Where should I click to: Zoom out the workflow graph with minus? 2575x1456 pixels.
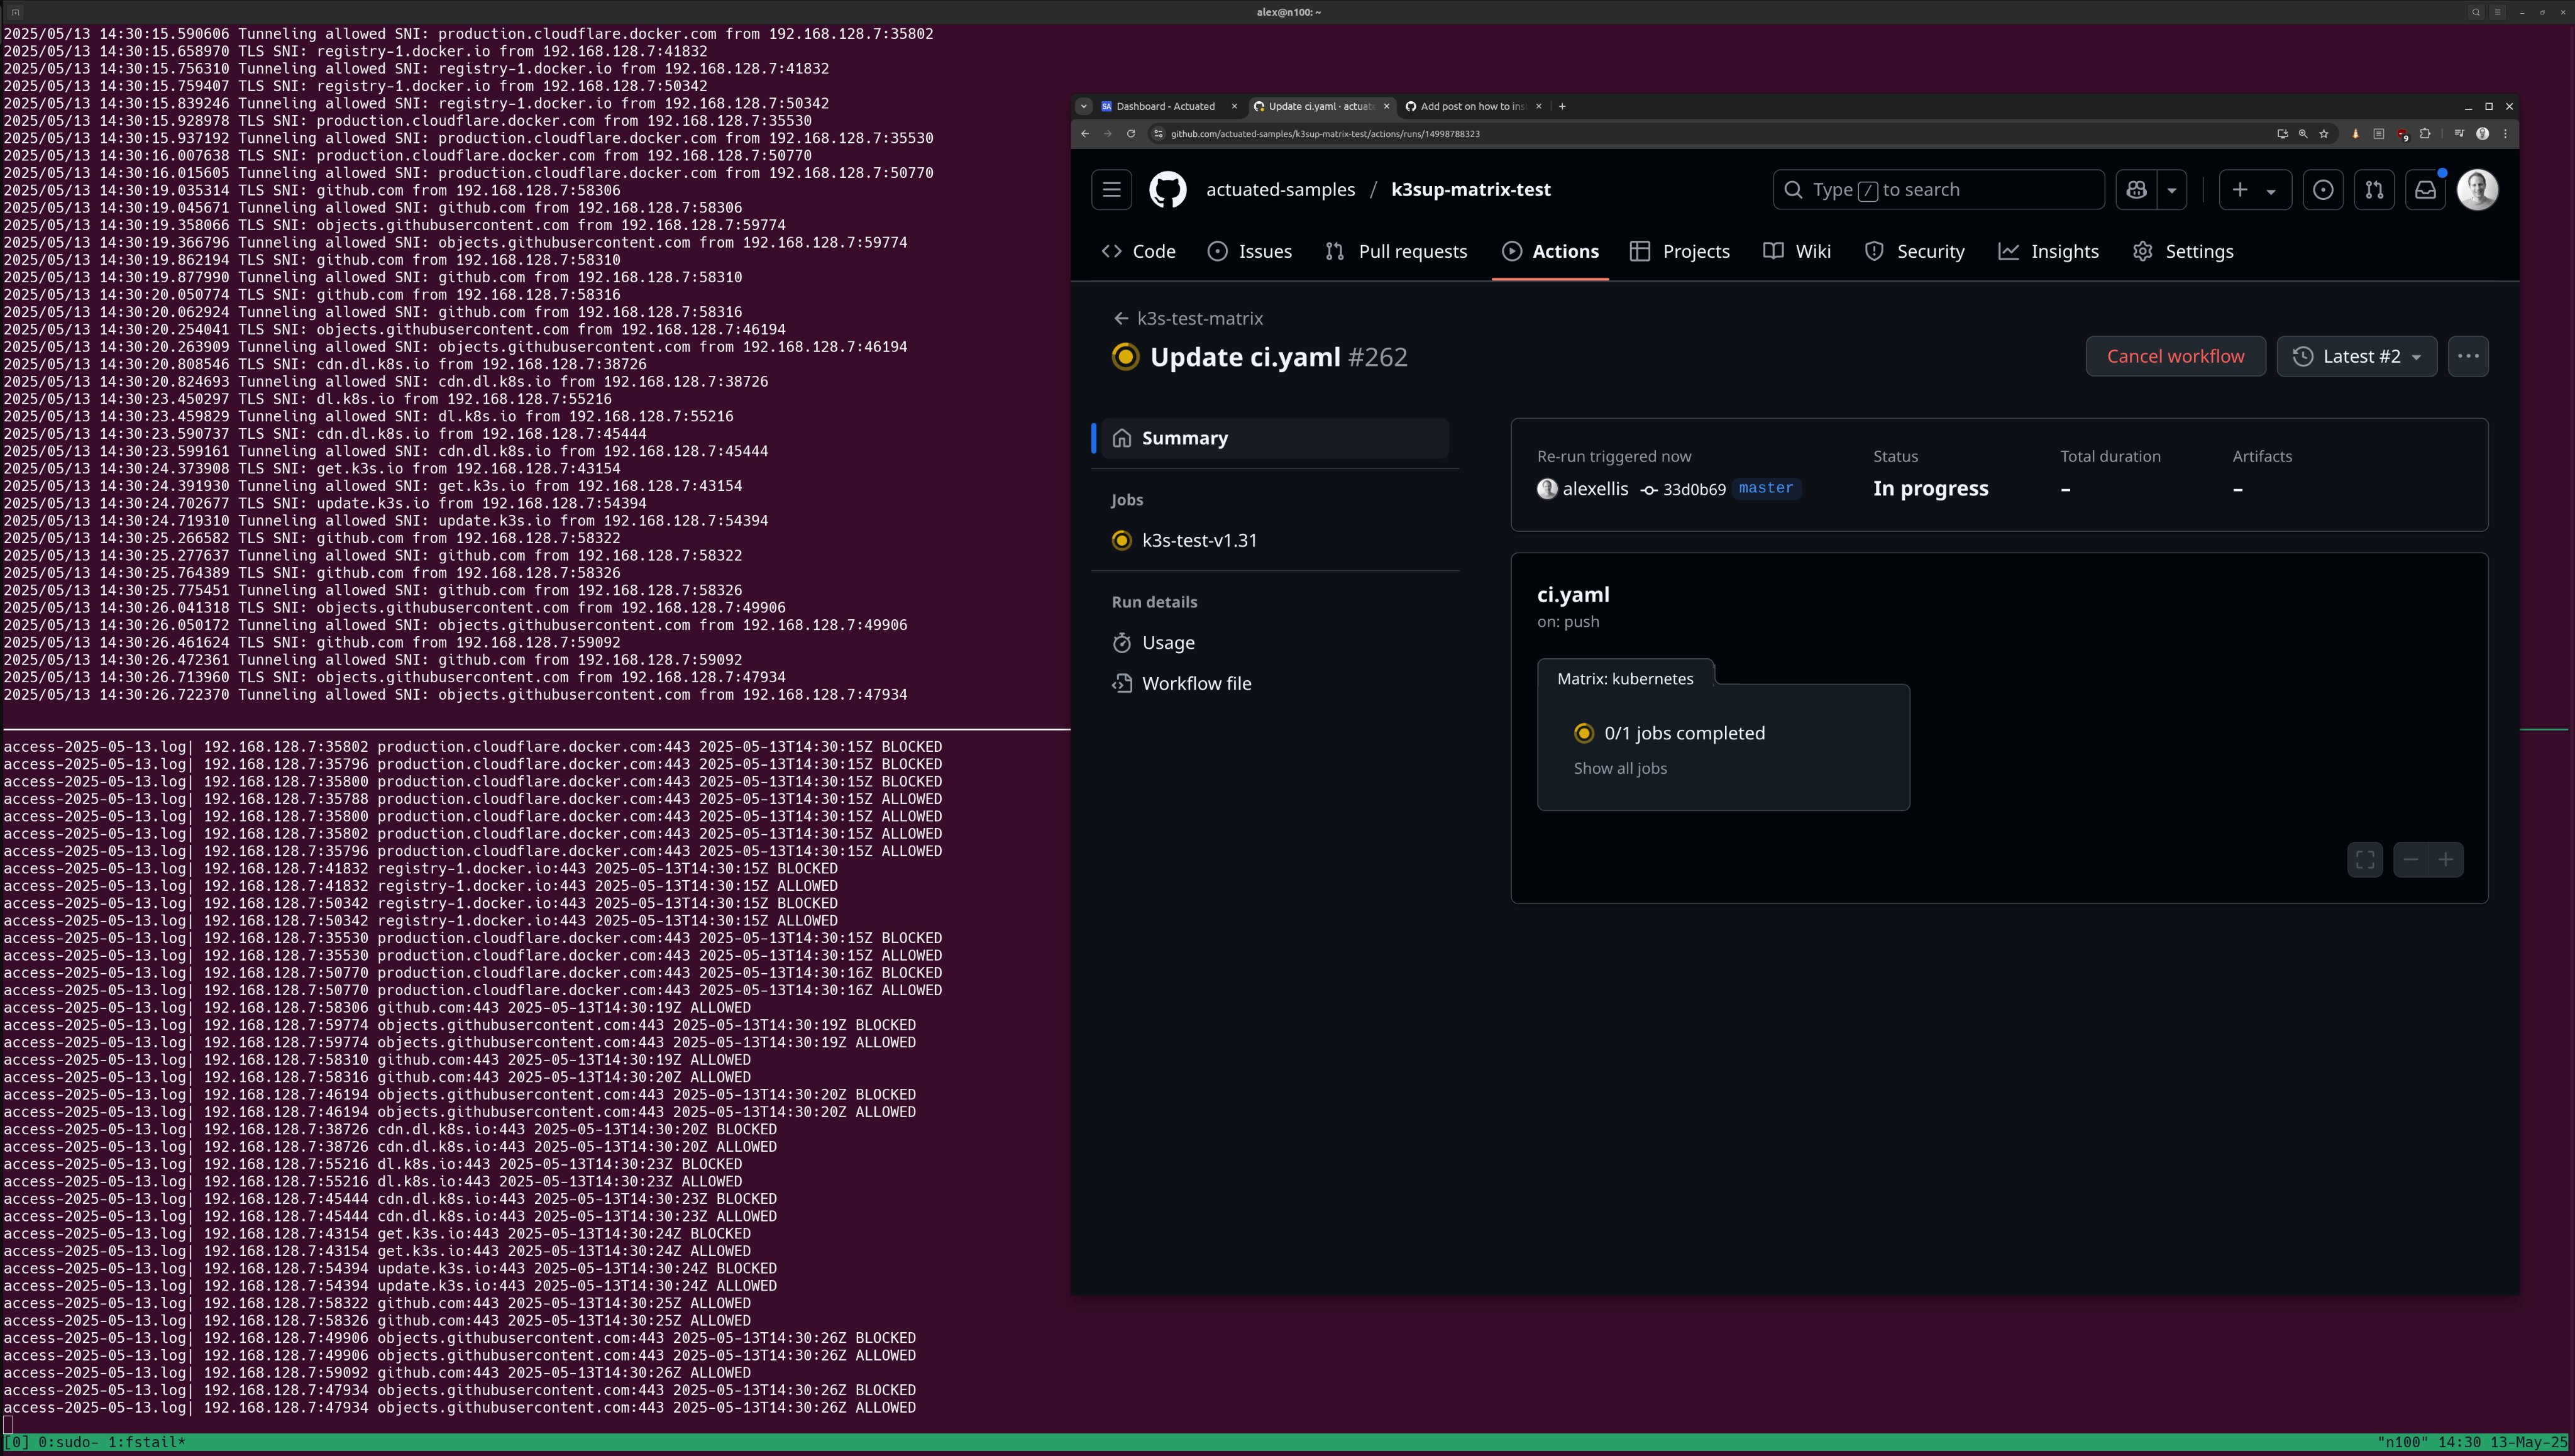pyautogui.click(x=2411, y=859)
